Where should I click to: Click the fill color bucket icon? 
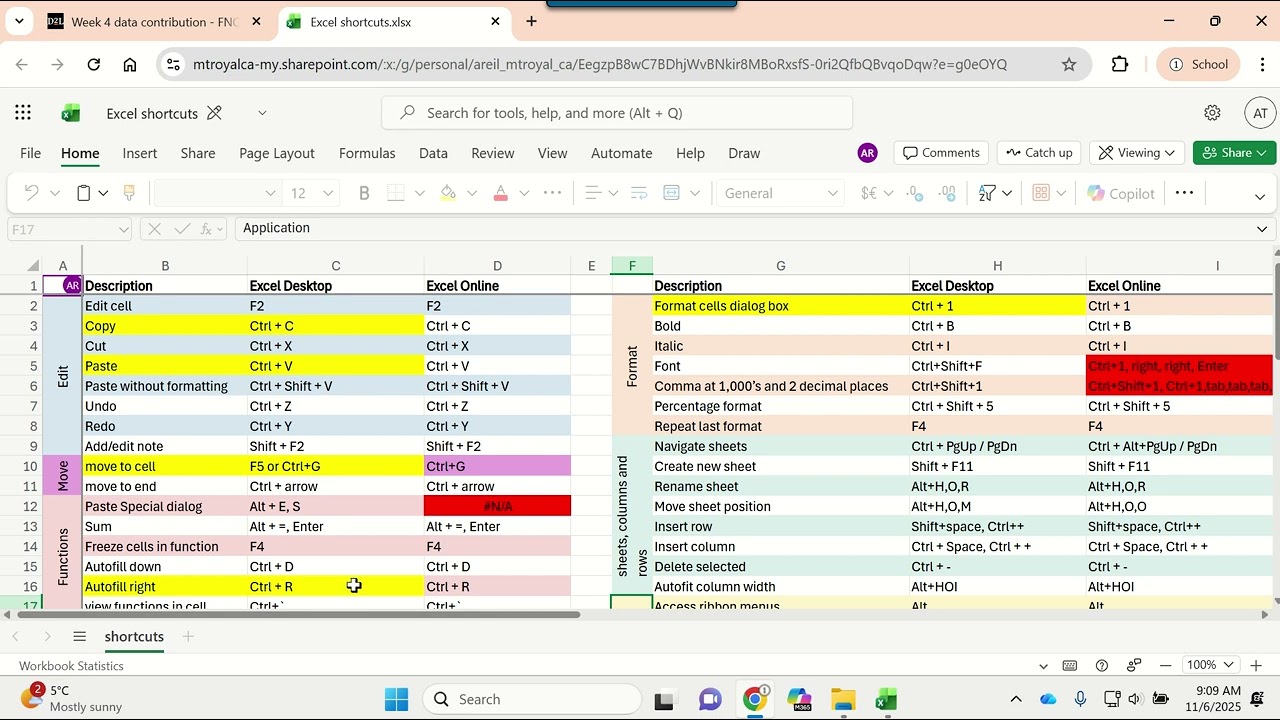pos(448,193)
